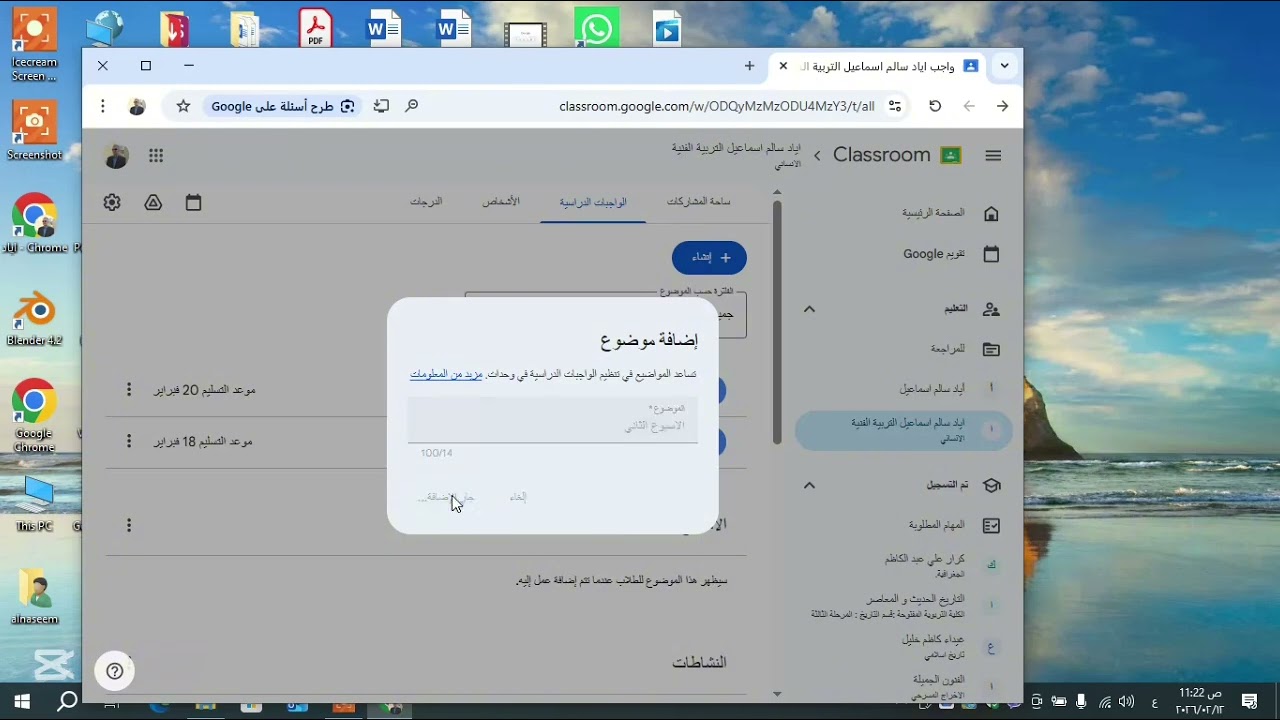Open This PC desktop icon

[x=34, y=505]
